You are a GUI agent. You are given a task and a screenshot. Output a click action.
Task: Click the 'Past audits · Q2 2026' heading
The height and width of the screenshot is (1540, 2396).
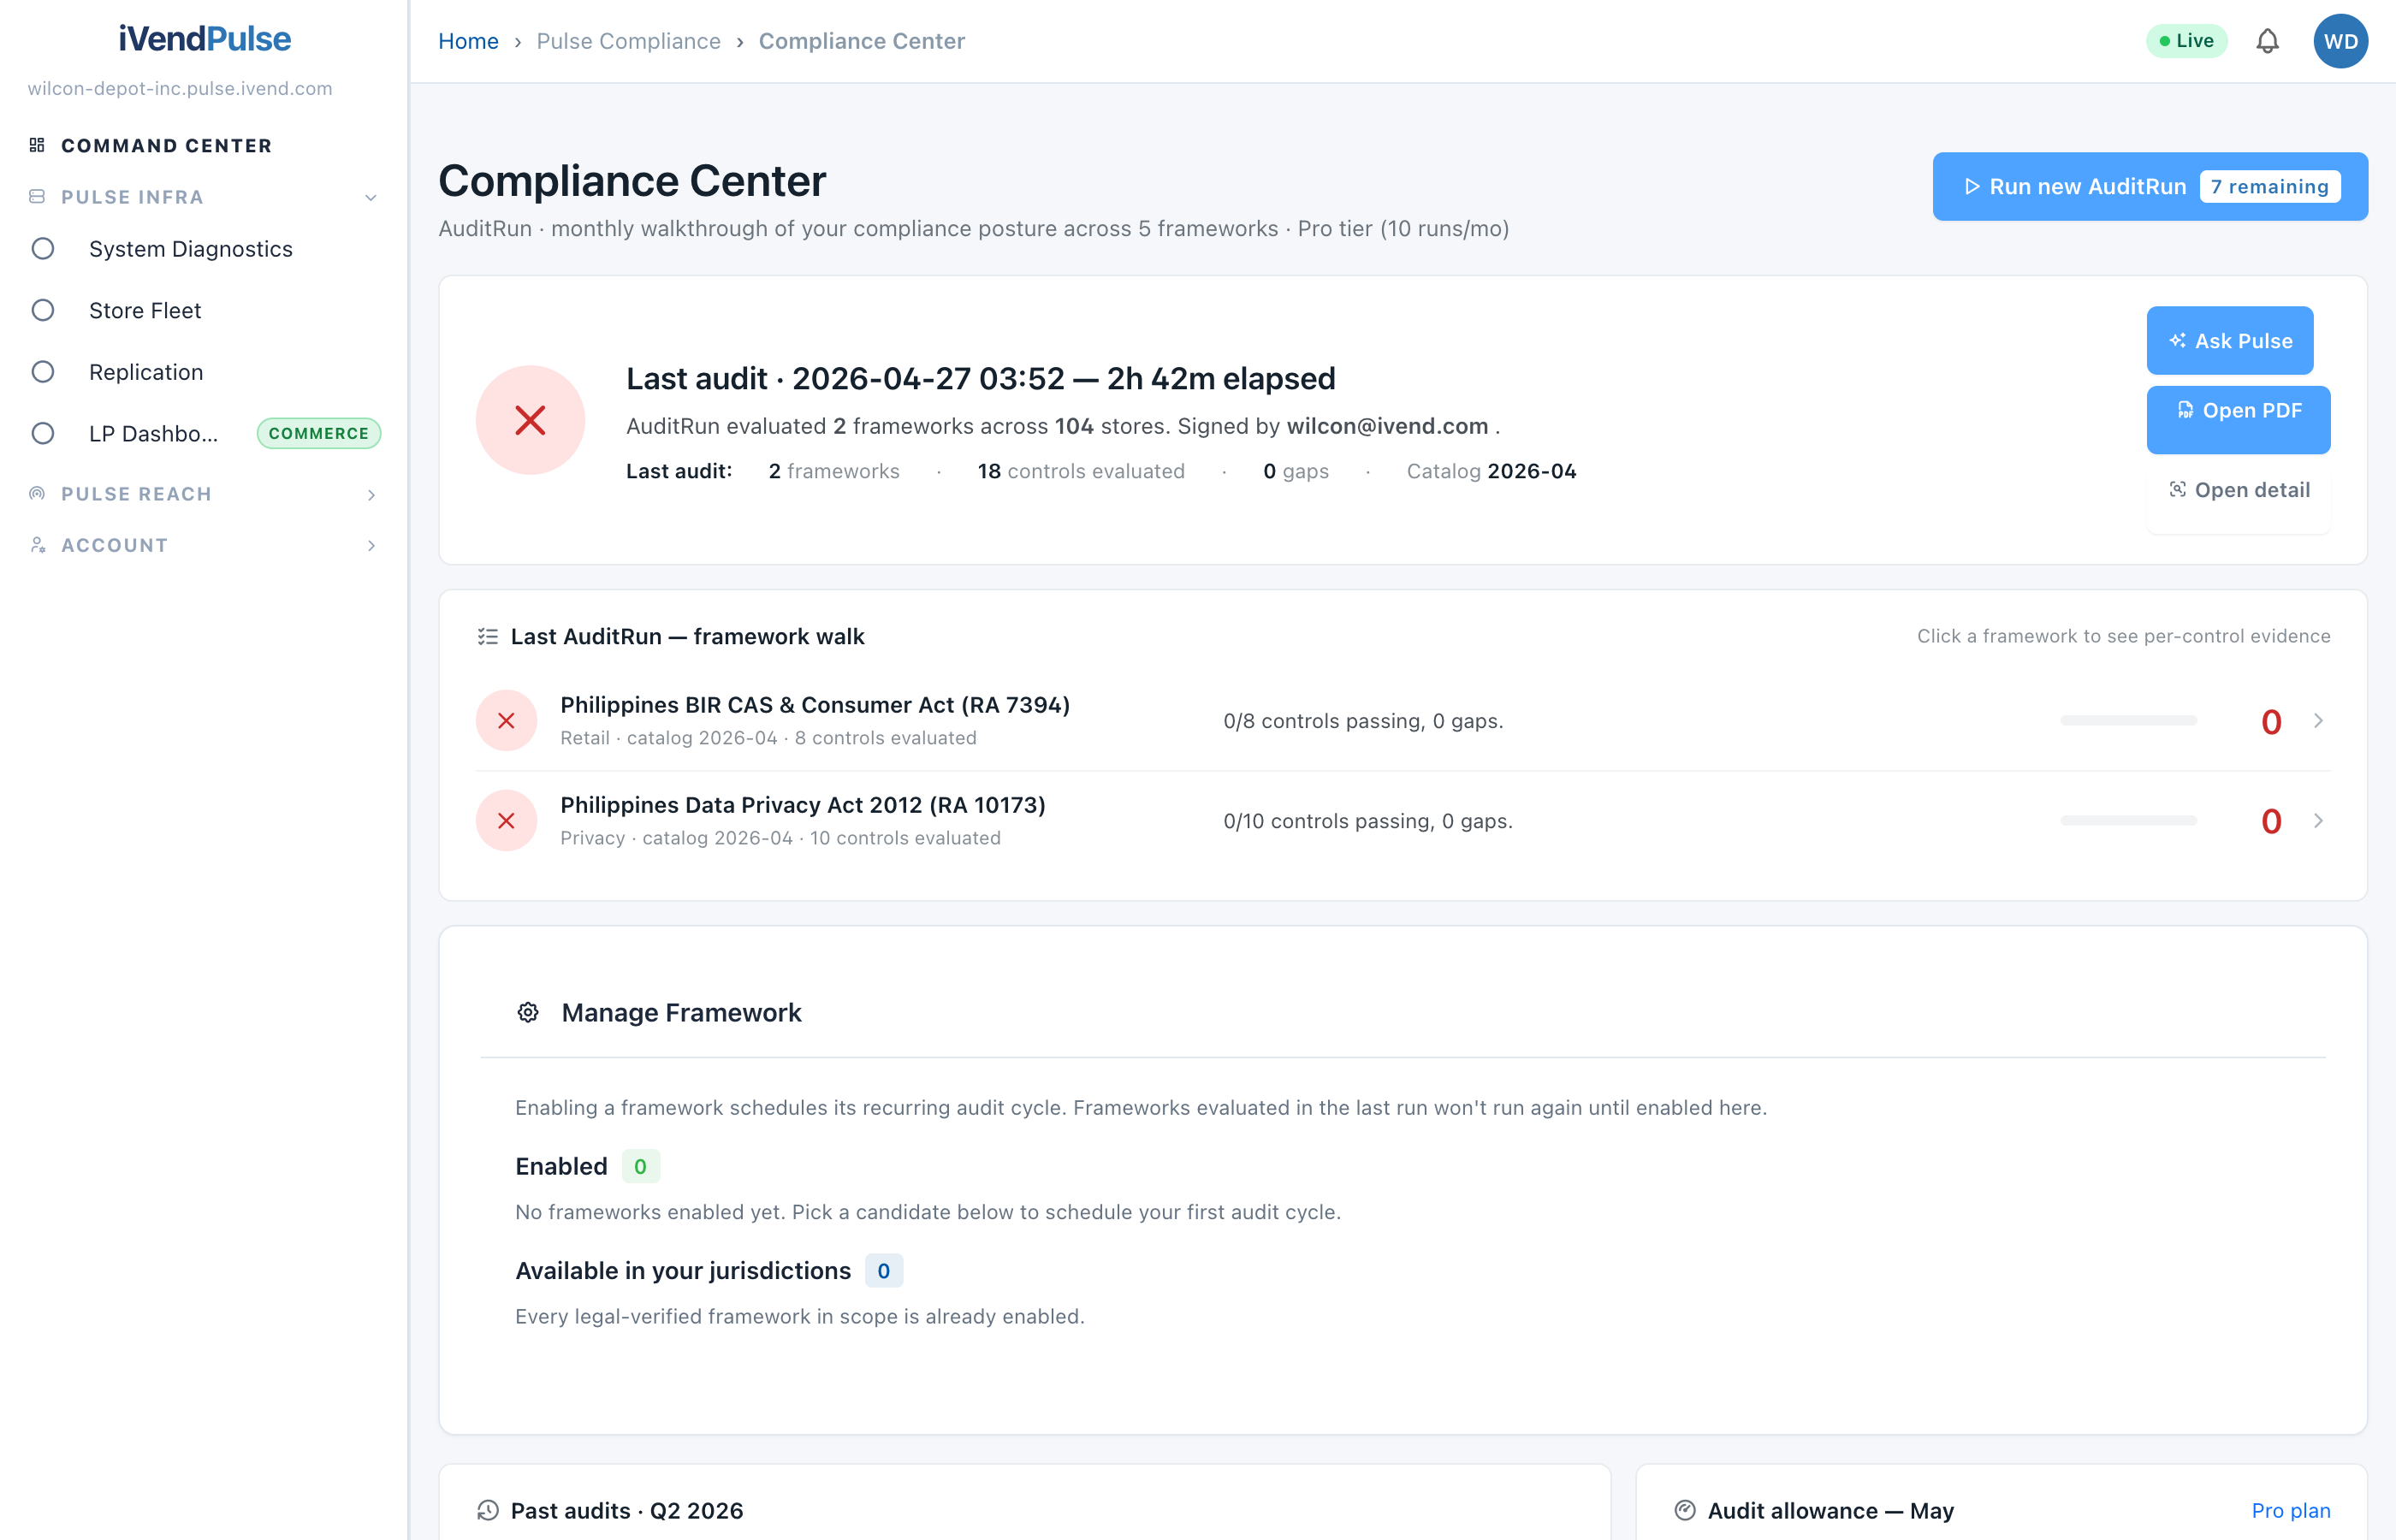coord(627,1510)
